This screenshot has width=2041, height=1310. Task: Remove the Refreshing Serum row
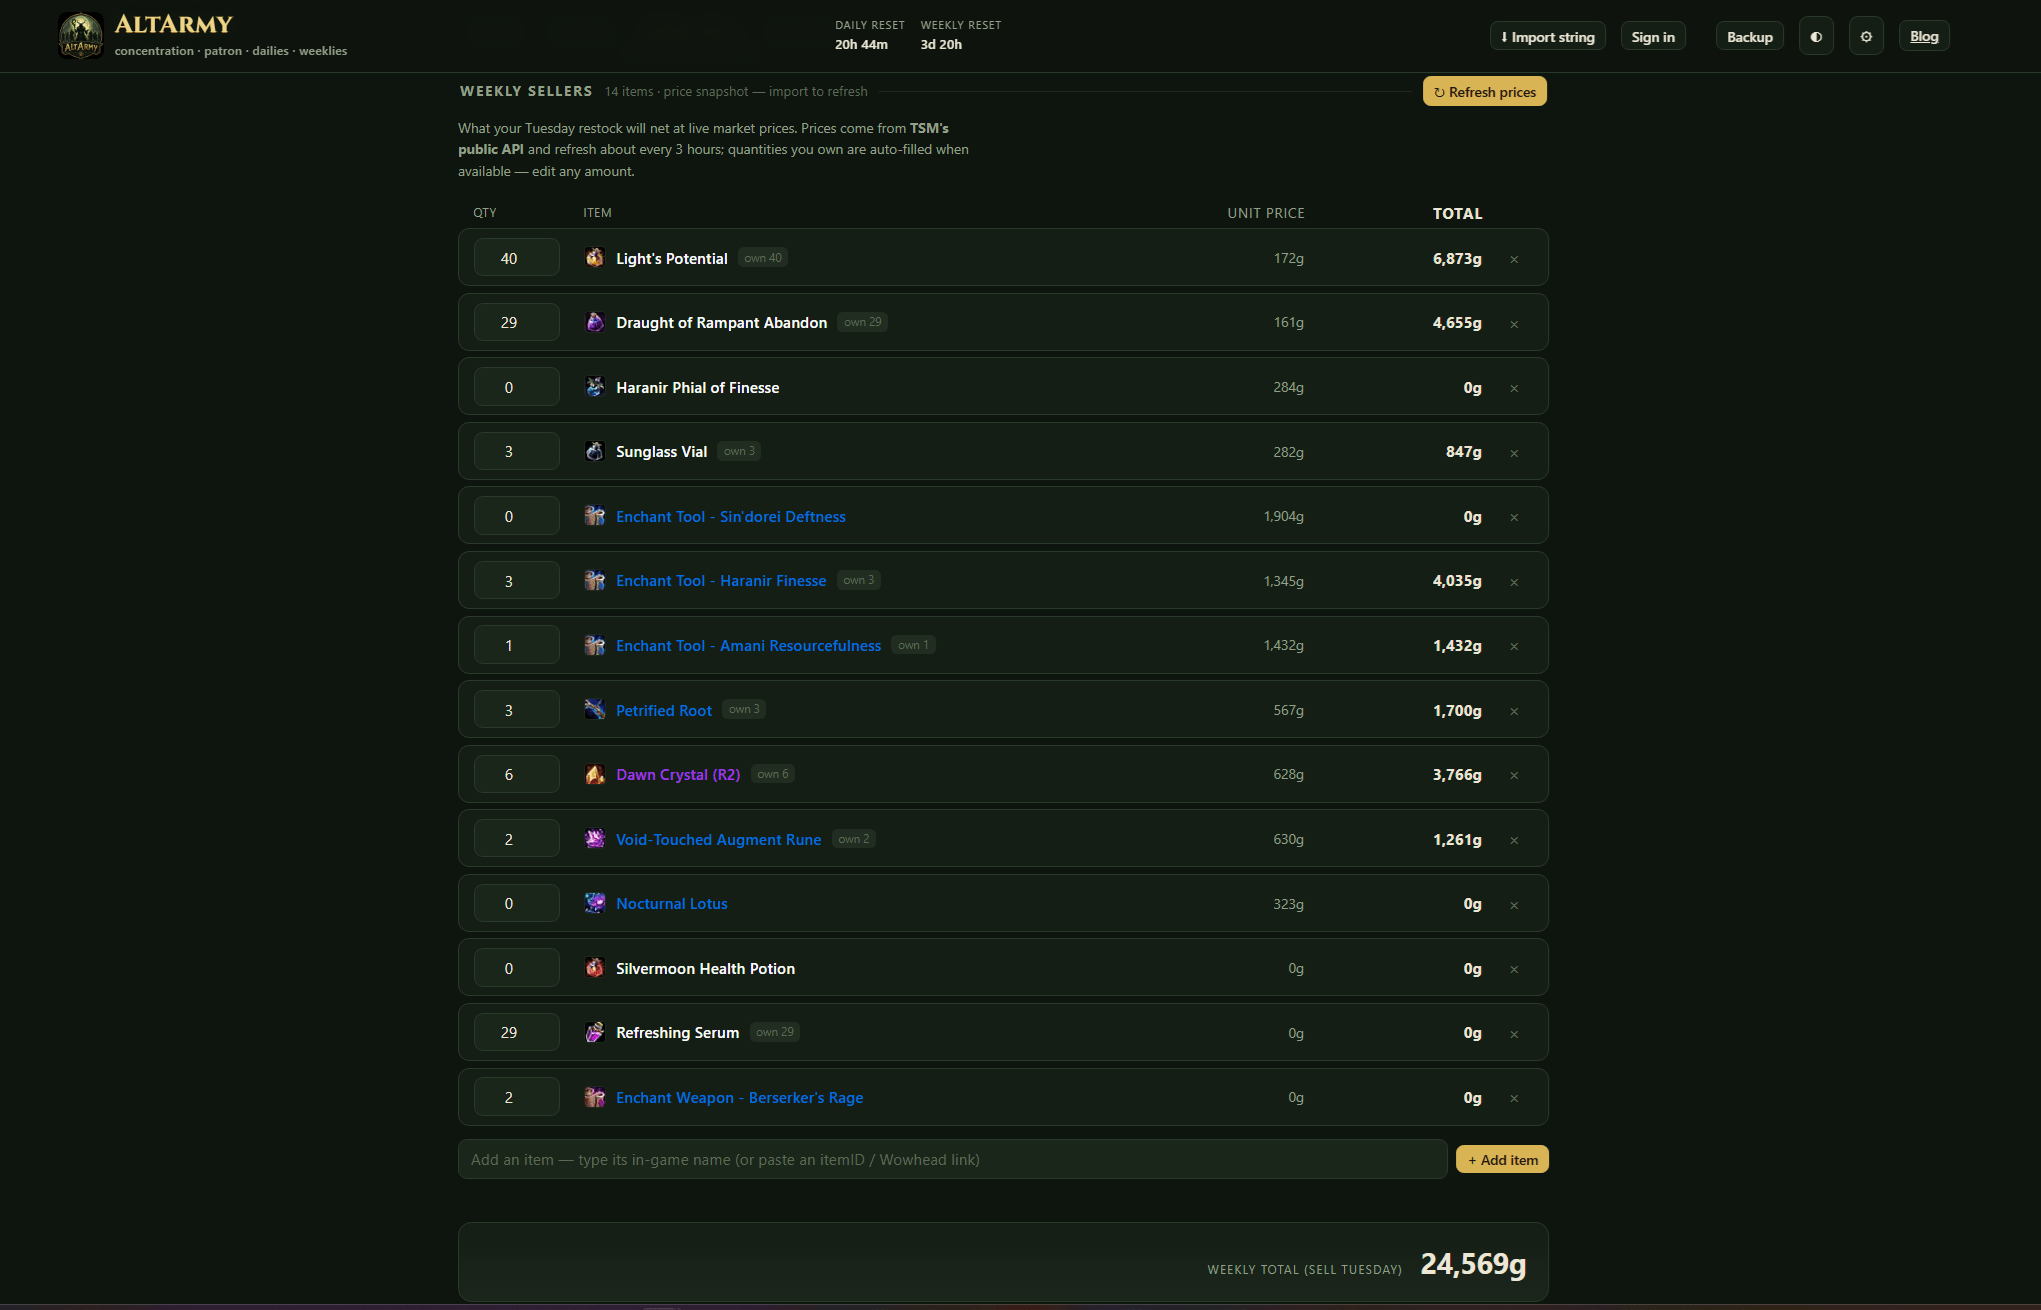coord(1514,1034)
